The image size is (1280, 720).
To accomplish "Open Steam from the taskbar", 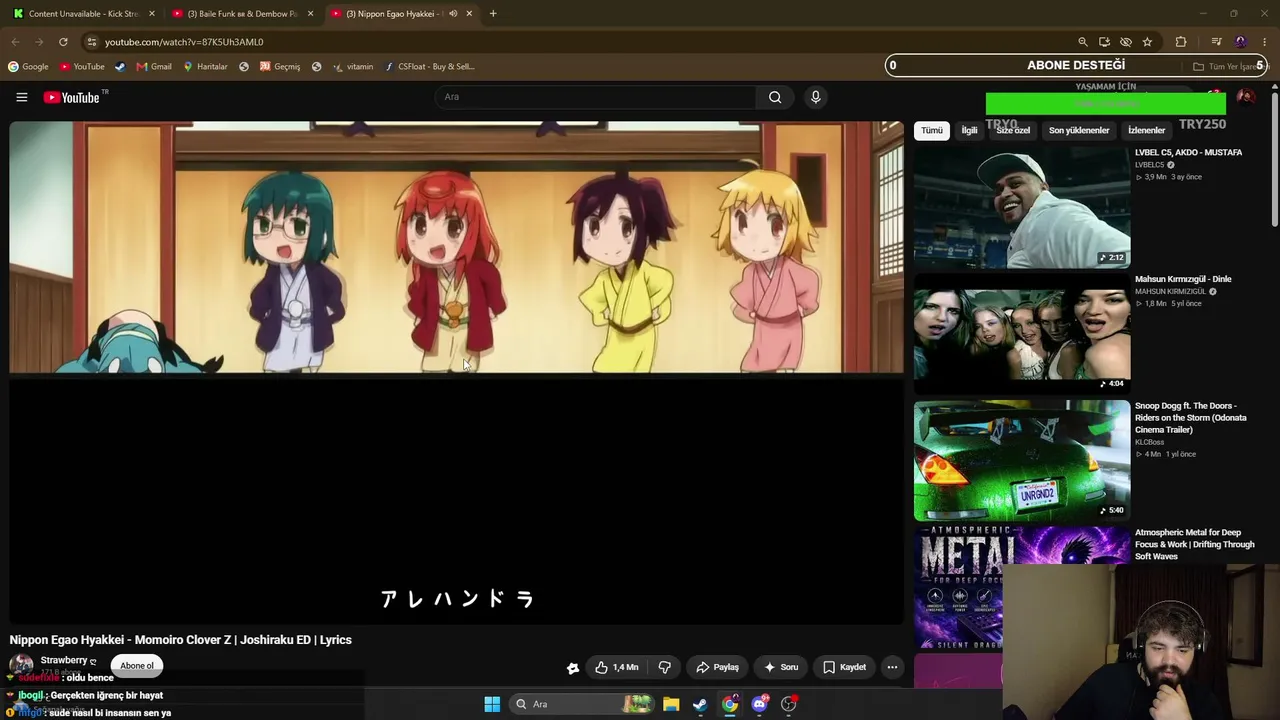I will coord(700,704).
